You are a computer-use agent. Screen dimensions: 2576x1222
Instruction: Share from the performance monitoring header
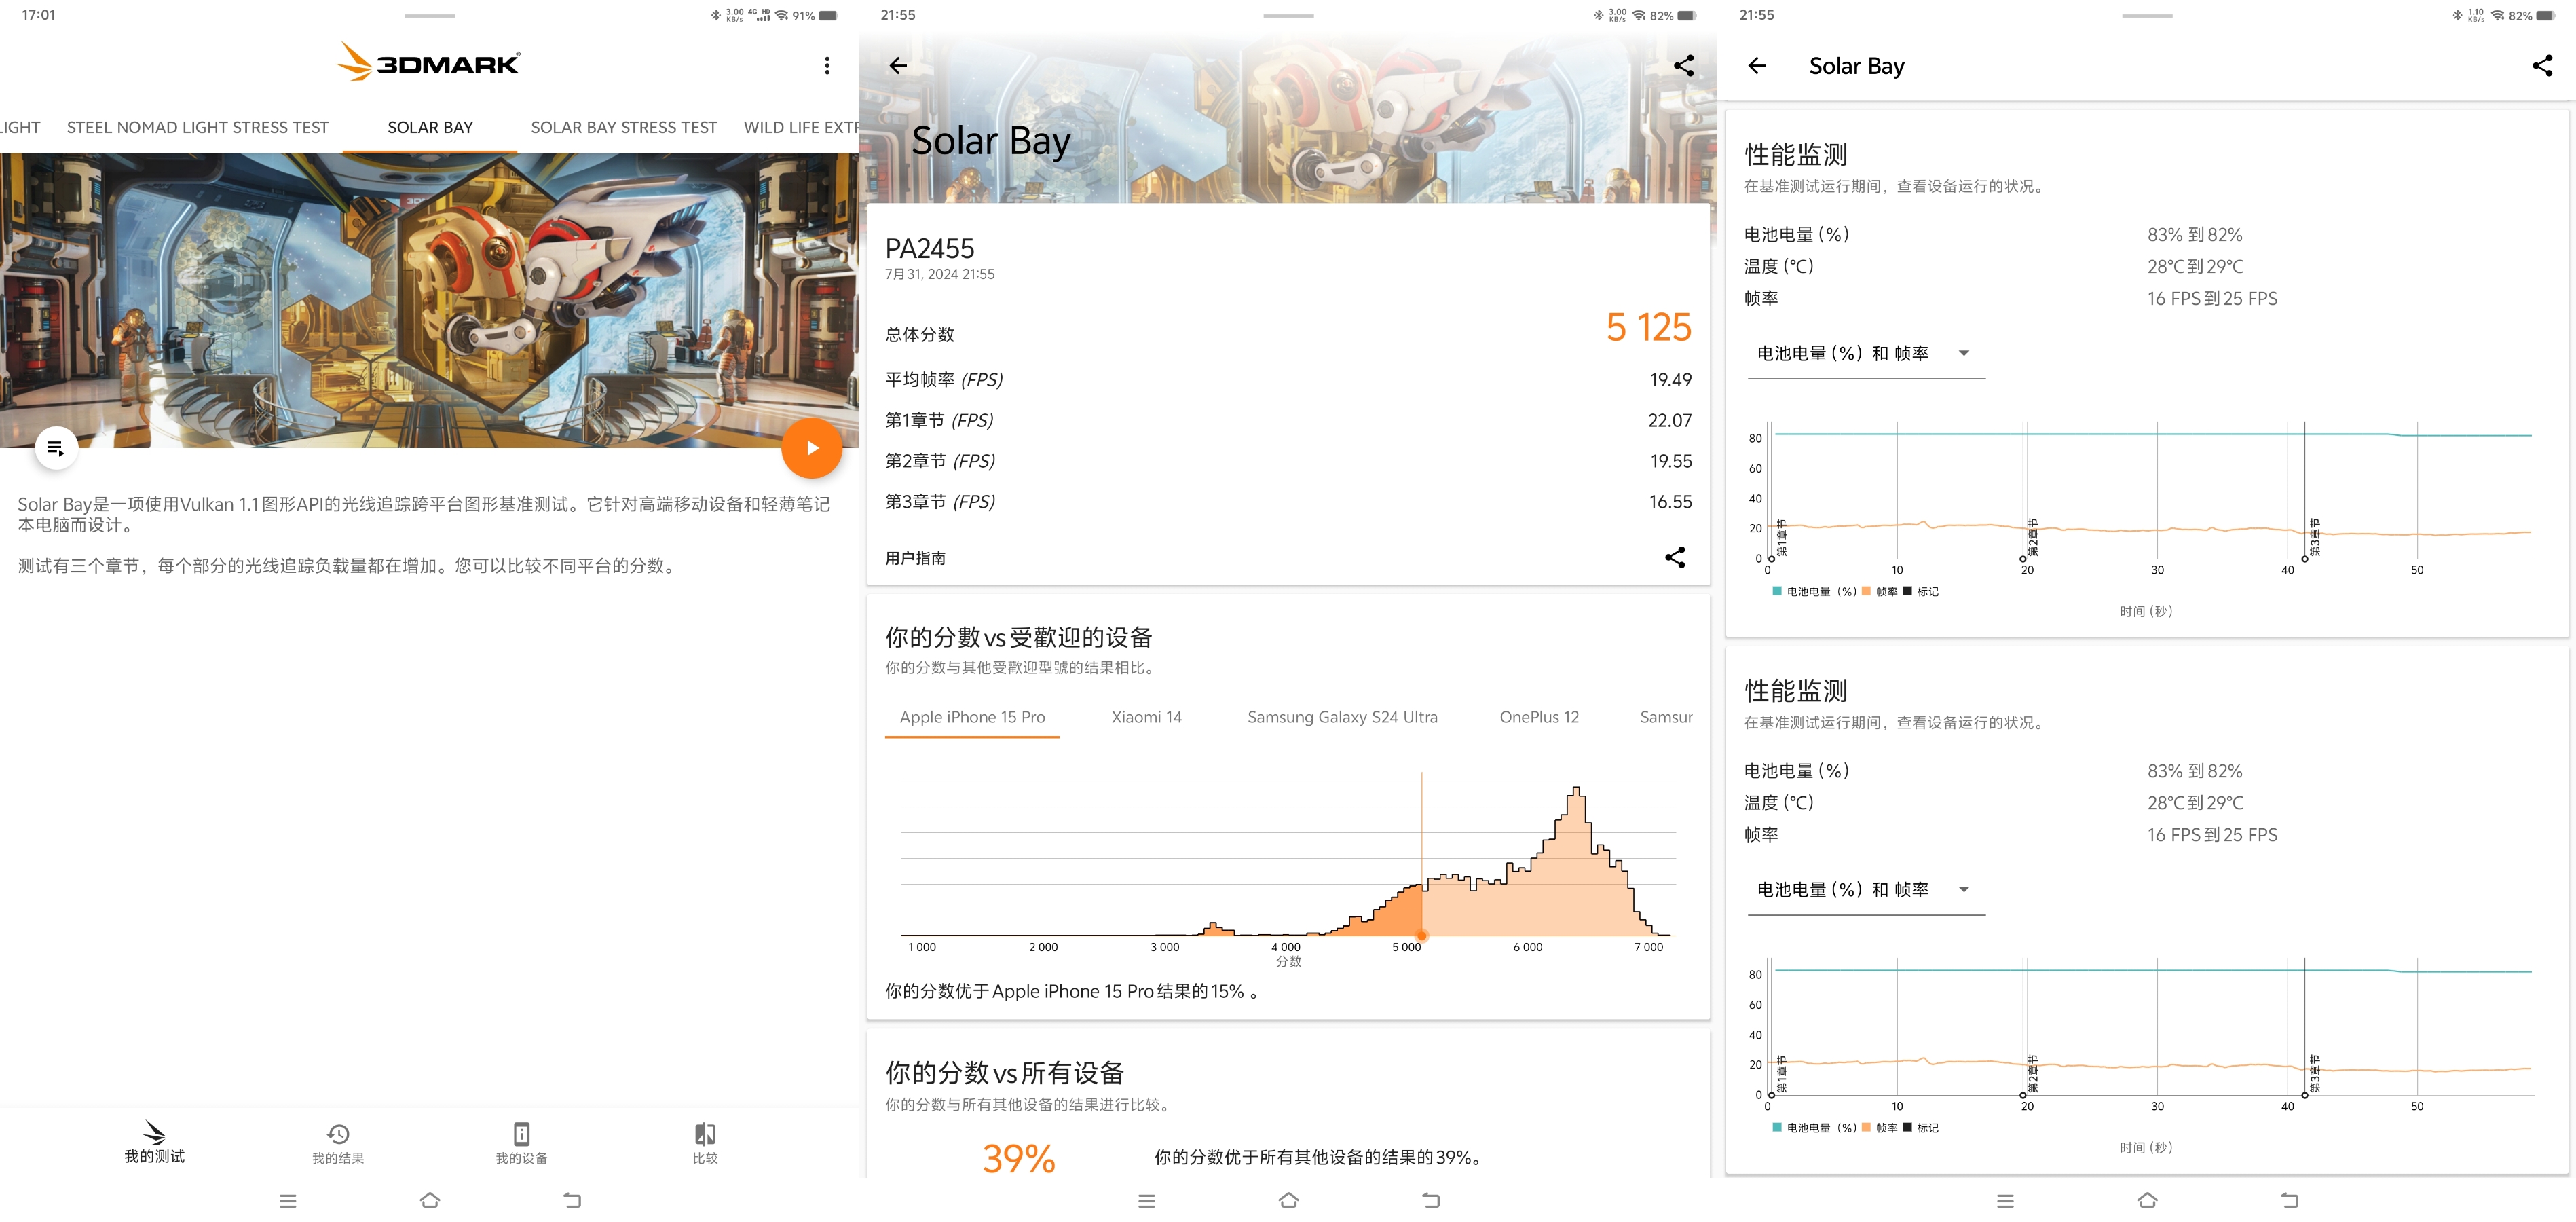[x=2542, y=65]
